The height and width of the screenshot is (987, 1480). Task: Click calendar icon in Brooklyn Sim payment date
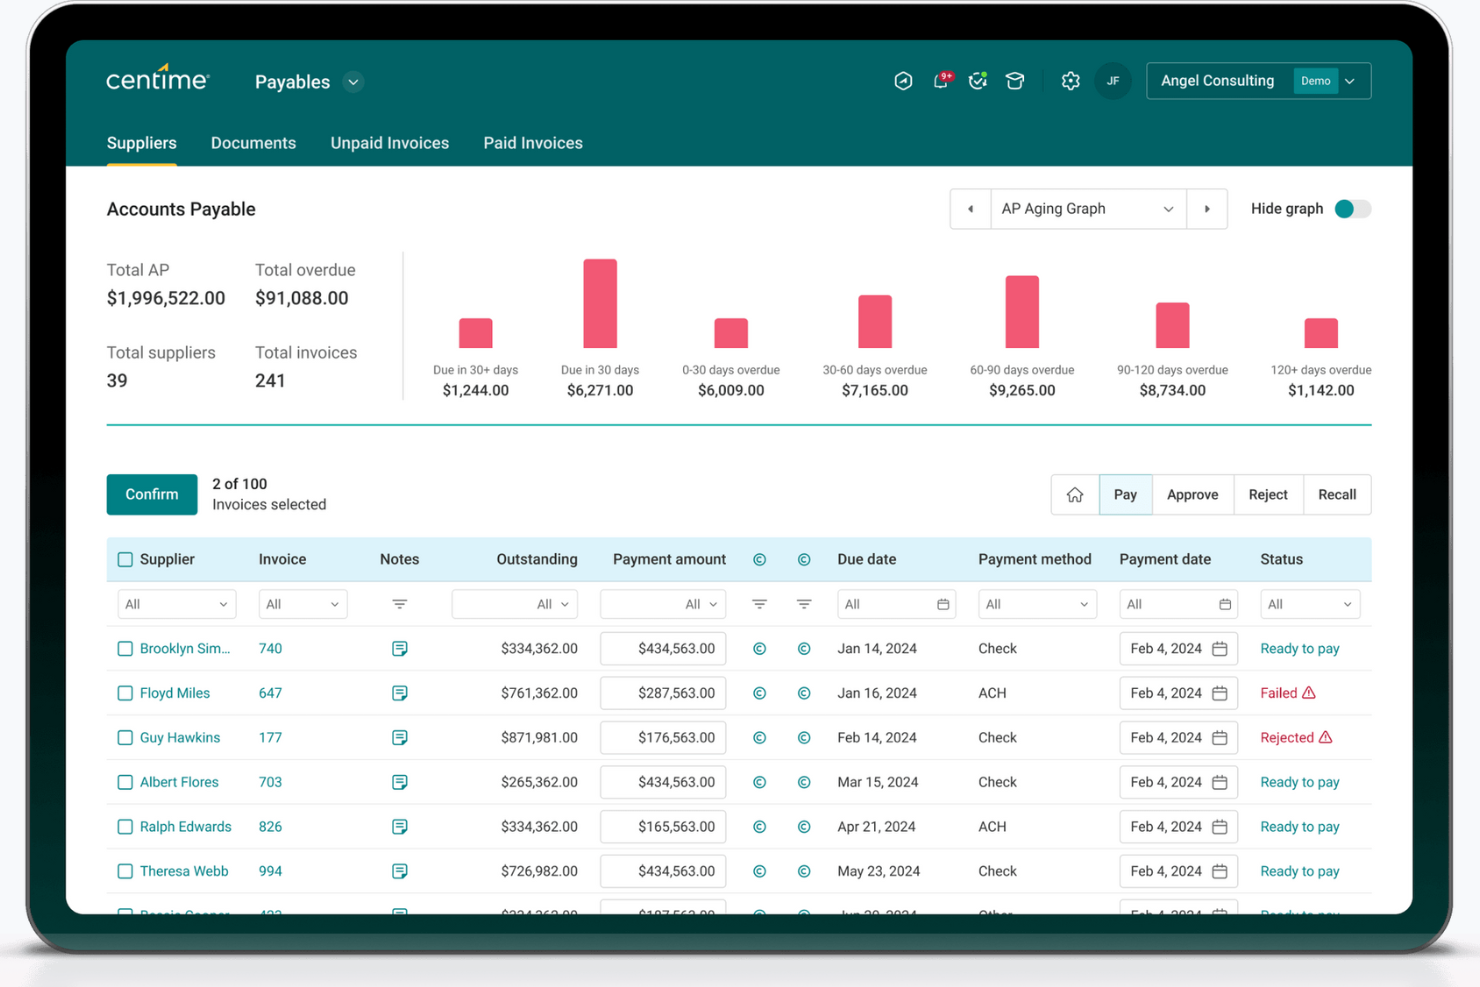[1220, 649]
